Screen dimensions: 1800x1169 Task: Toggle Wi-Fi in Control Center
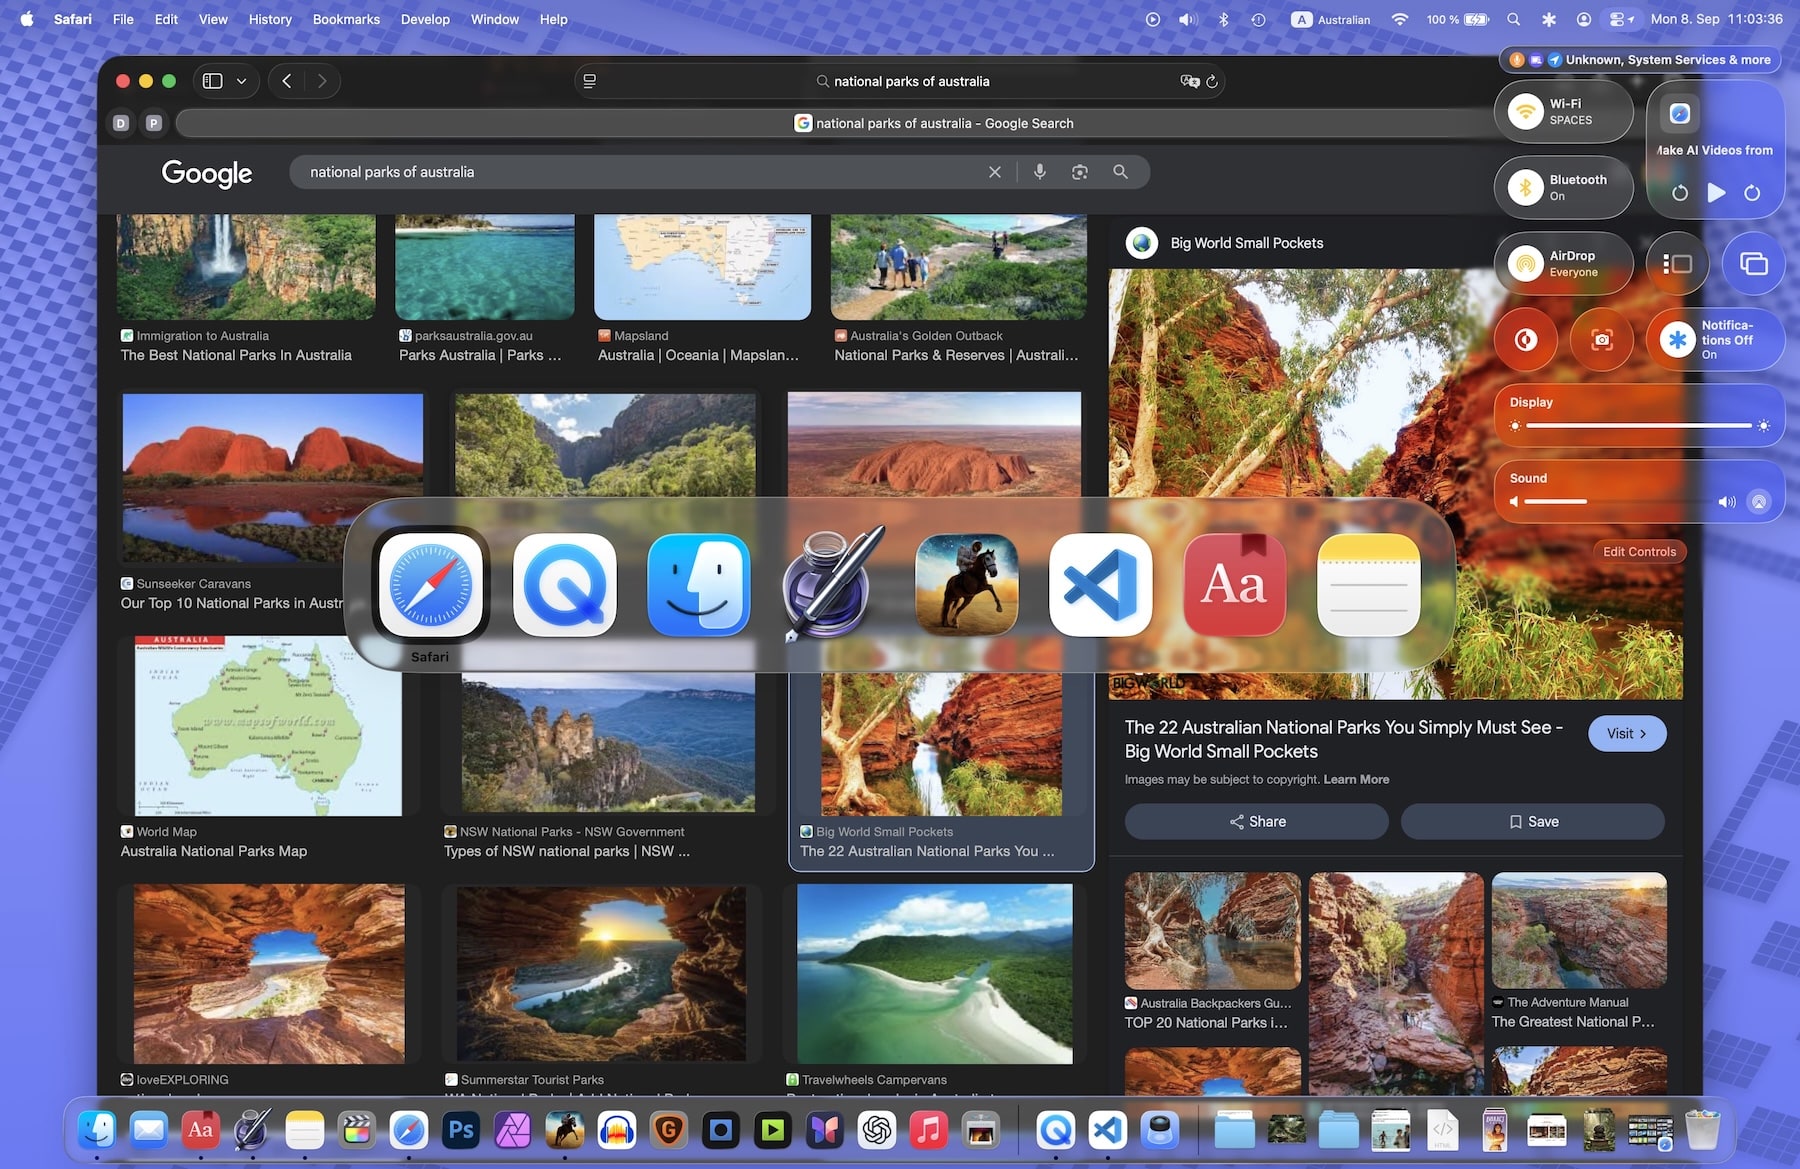(1526, 111)
